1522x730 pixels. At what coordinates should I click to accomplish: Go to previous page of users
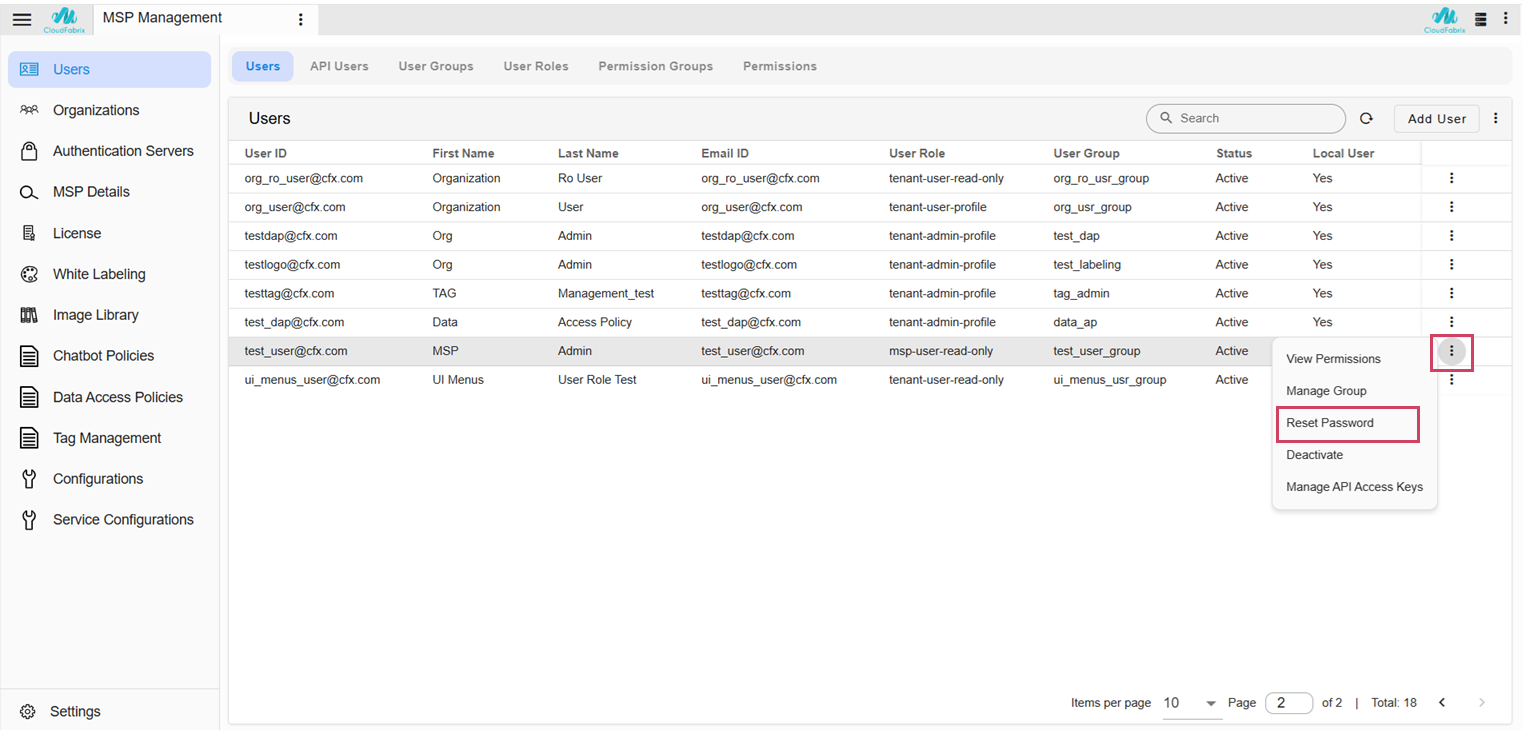pyautogui.click(x=1442, y=703)
